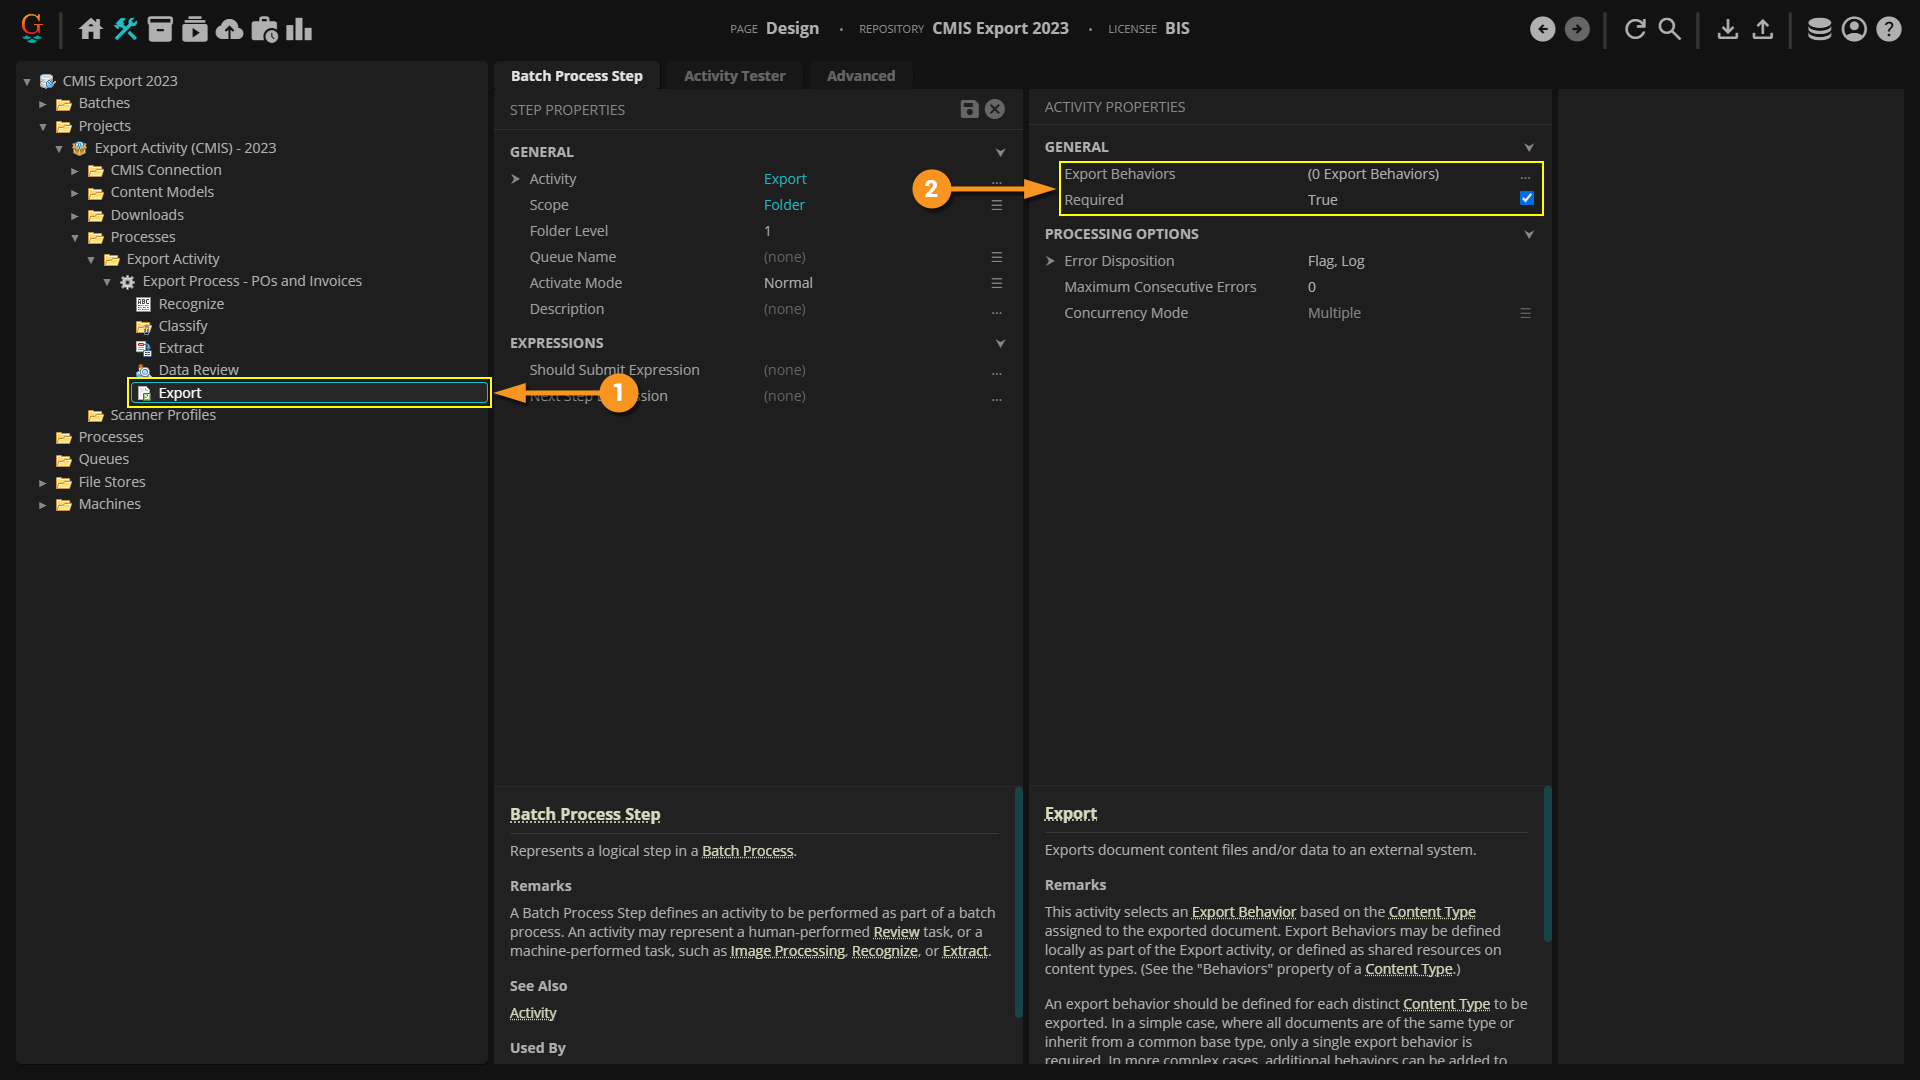The width and height of the screenshot is (1920, 1080).
Task: Open the user account icon
Action: click(x=1854, y=29)
